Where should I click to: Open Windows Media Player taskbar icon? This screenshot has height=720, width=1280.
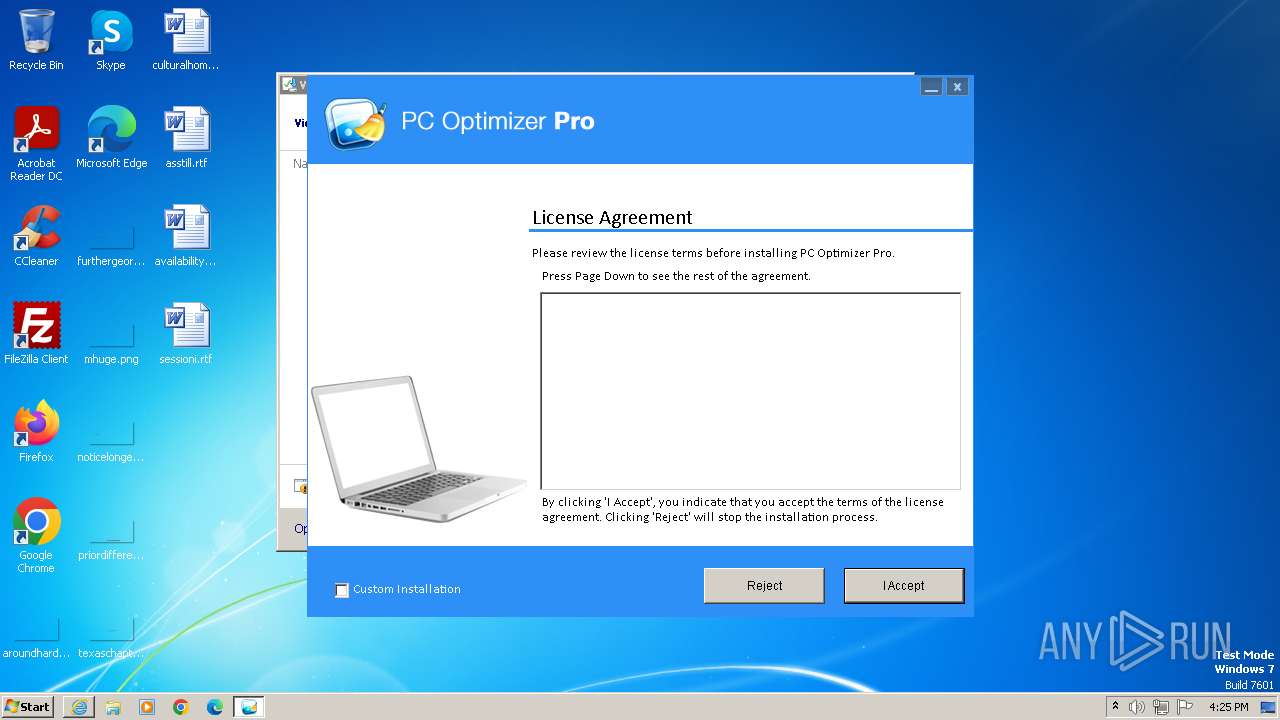click(x=147, y=707)
